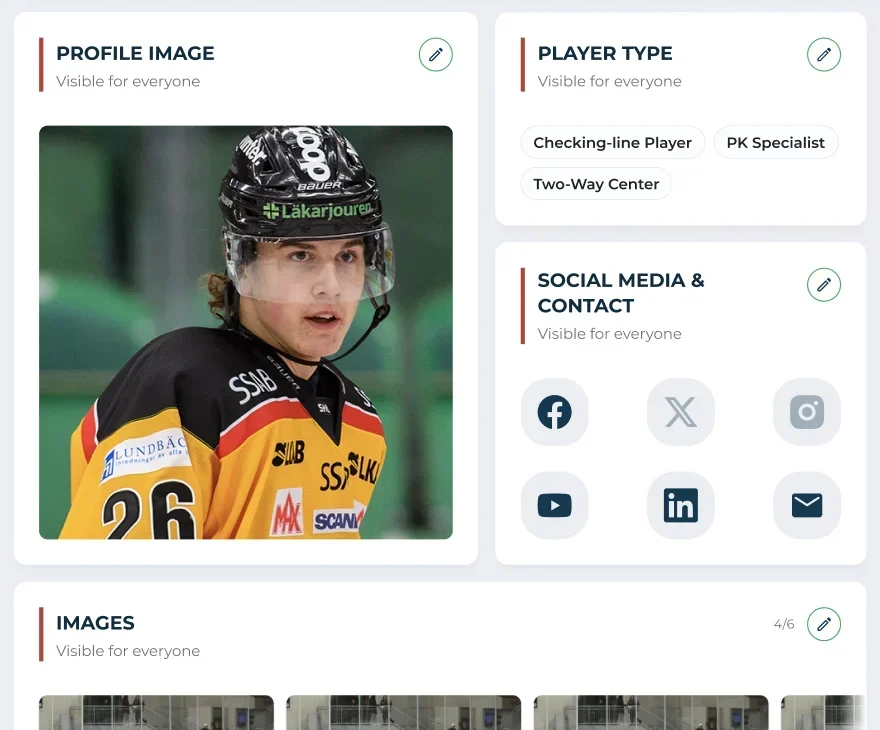
Task: Open the YouTube channel link
Action: pyautogui.click(x=554, y=506)
